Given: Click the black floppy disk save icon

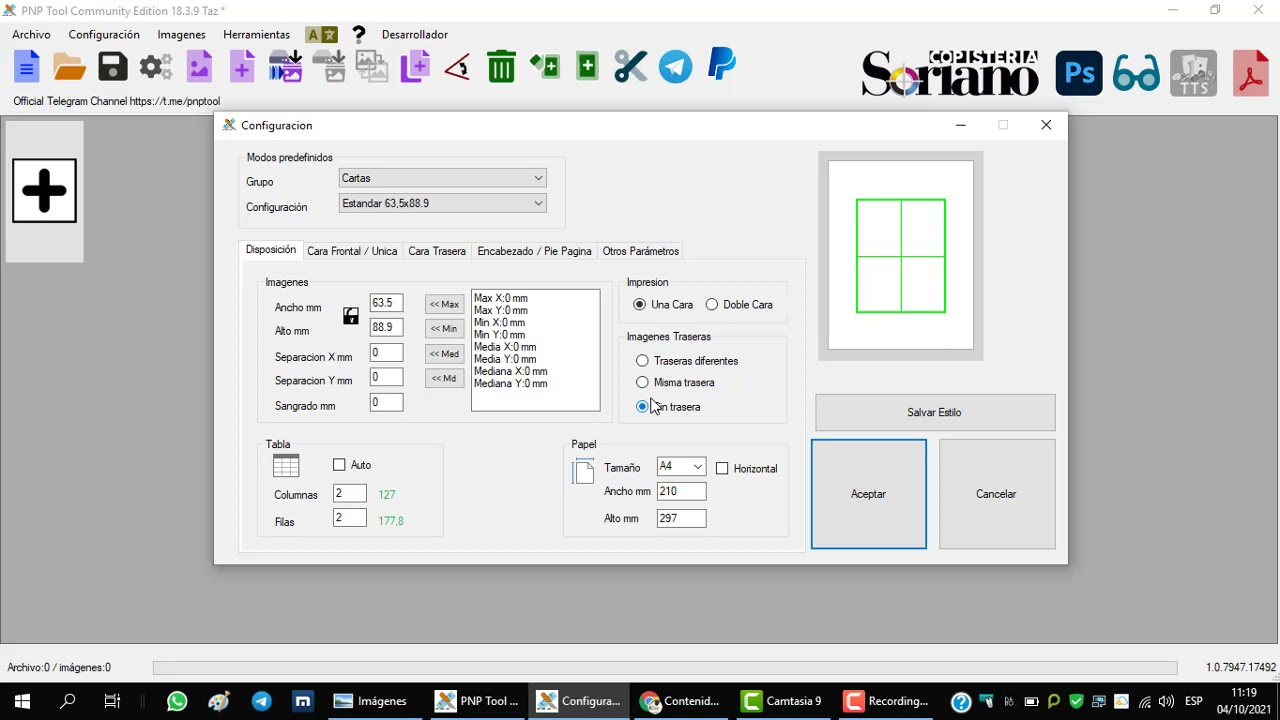Looking at the screenshot, I should pyautogui.click(x=113, y=67).
